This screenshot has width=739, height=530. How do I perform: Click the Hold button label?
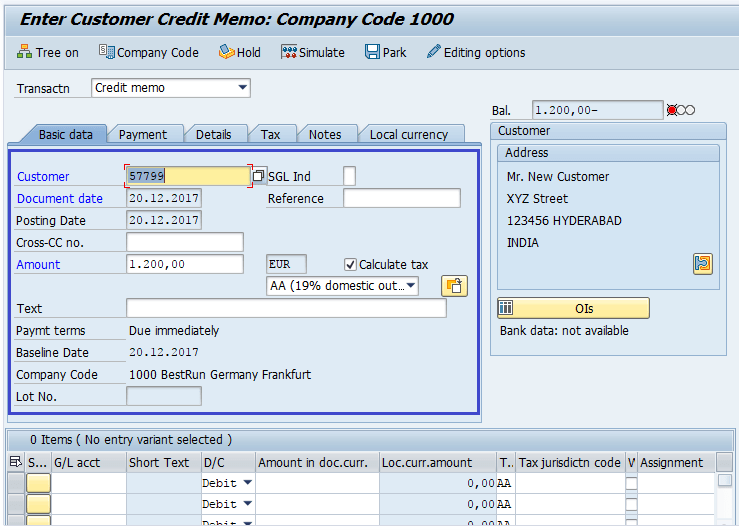[248, 52]
